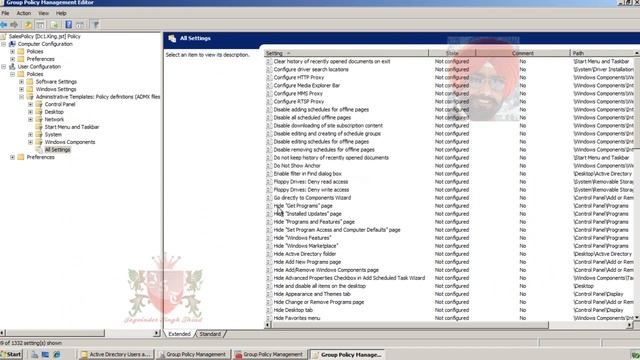Expand the Control Panel node
Viewport: 640px width, 360px height.
(31, 104)
